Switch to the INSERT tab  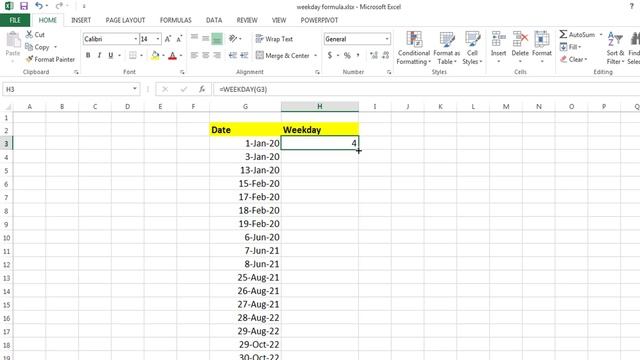coord(81,20)
